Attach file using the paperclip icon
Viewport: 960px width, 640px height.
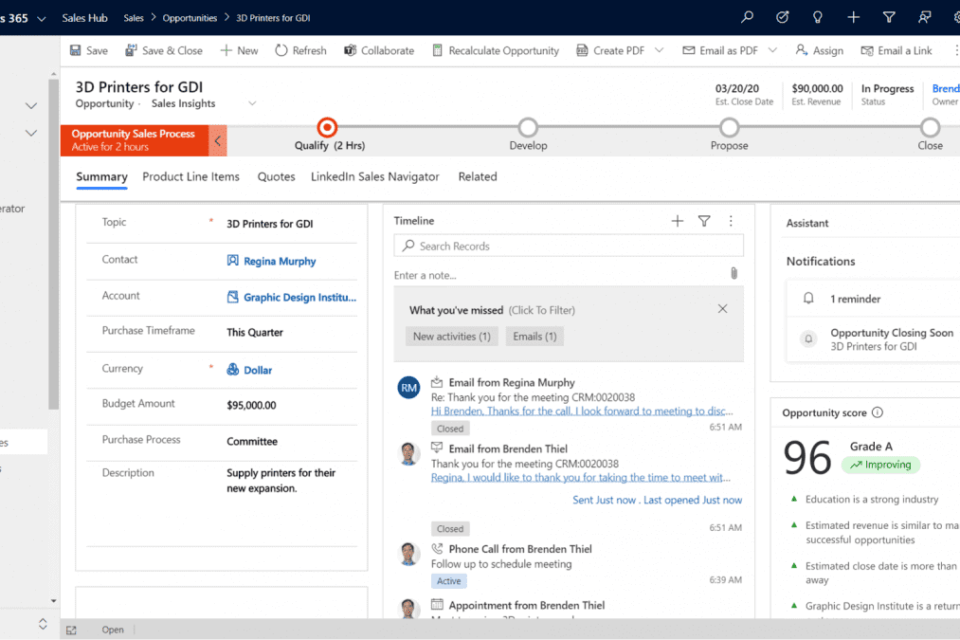pyautogui.click(x=734, y=274)
